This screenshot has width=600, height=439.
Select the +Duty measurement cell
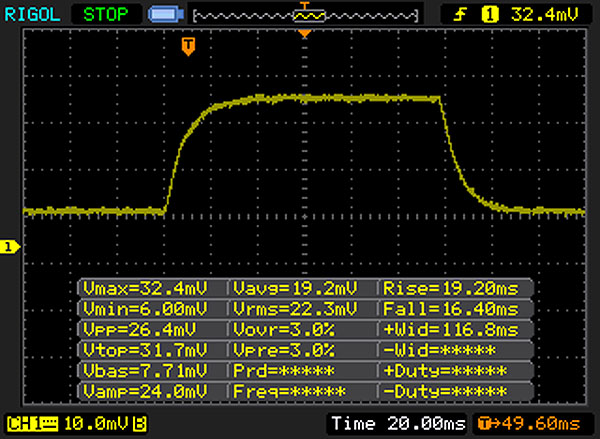coord(455,371)
